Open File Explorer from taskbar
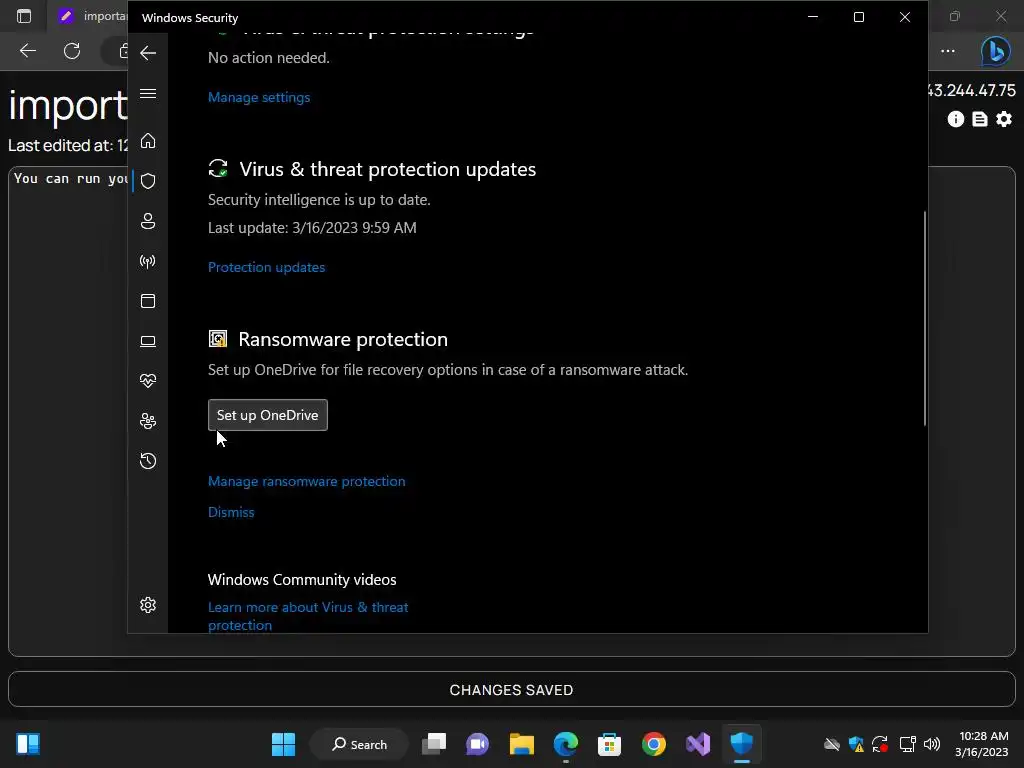This screenshot has height=768, width=1024. [522, 744]
